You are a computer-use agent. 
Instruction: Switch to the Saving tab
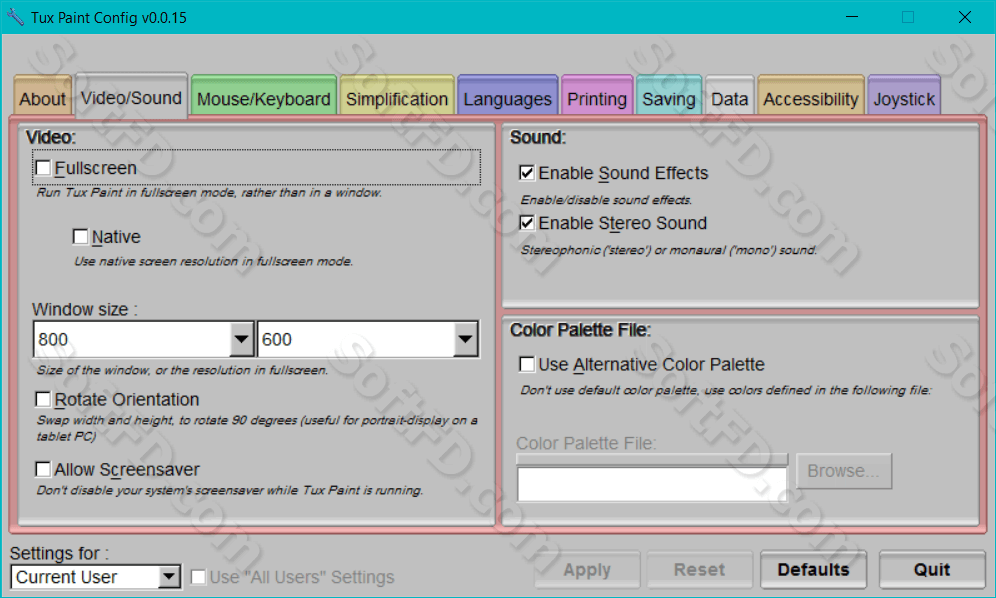point(669,97)
